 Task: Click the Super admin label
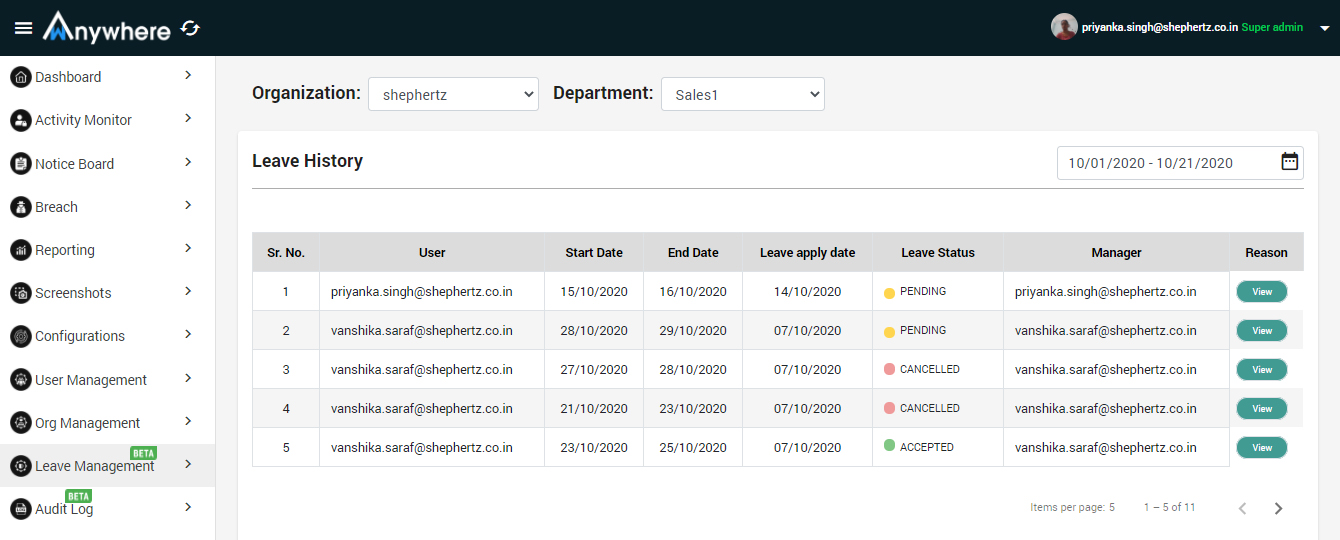(x=1272, y=27)
